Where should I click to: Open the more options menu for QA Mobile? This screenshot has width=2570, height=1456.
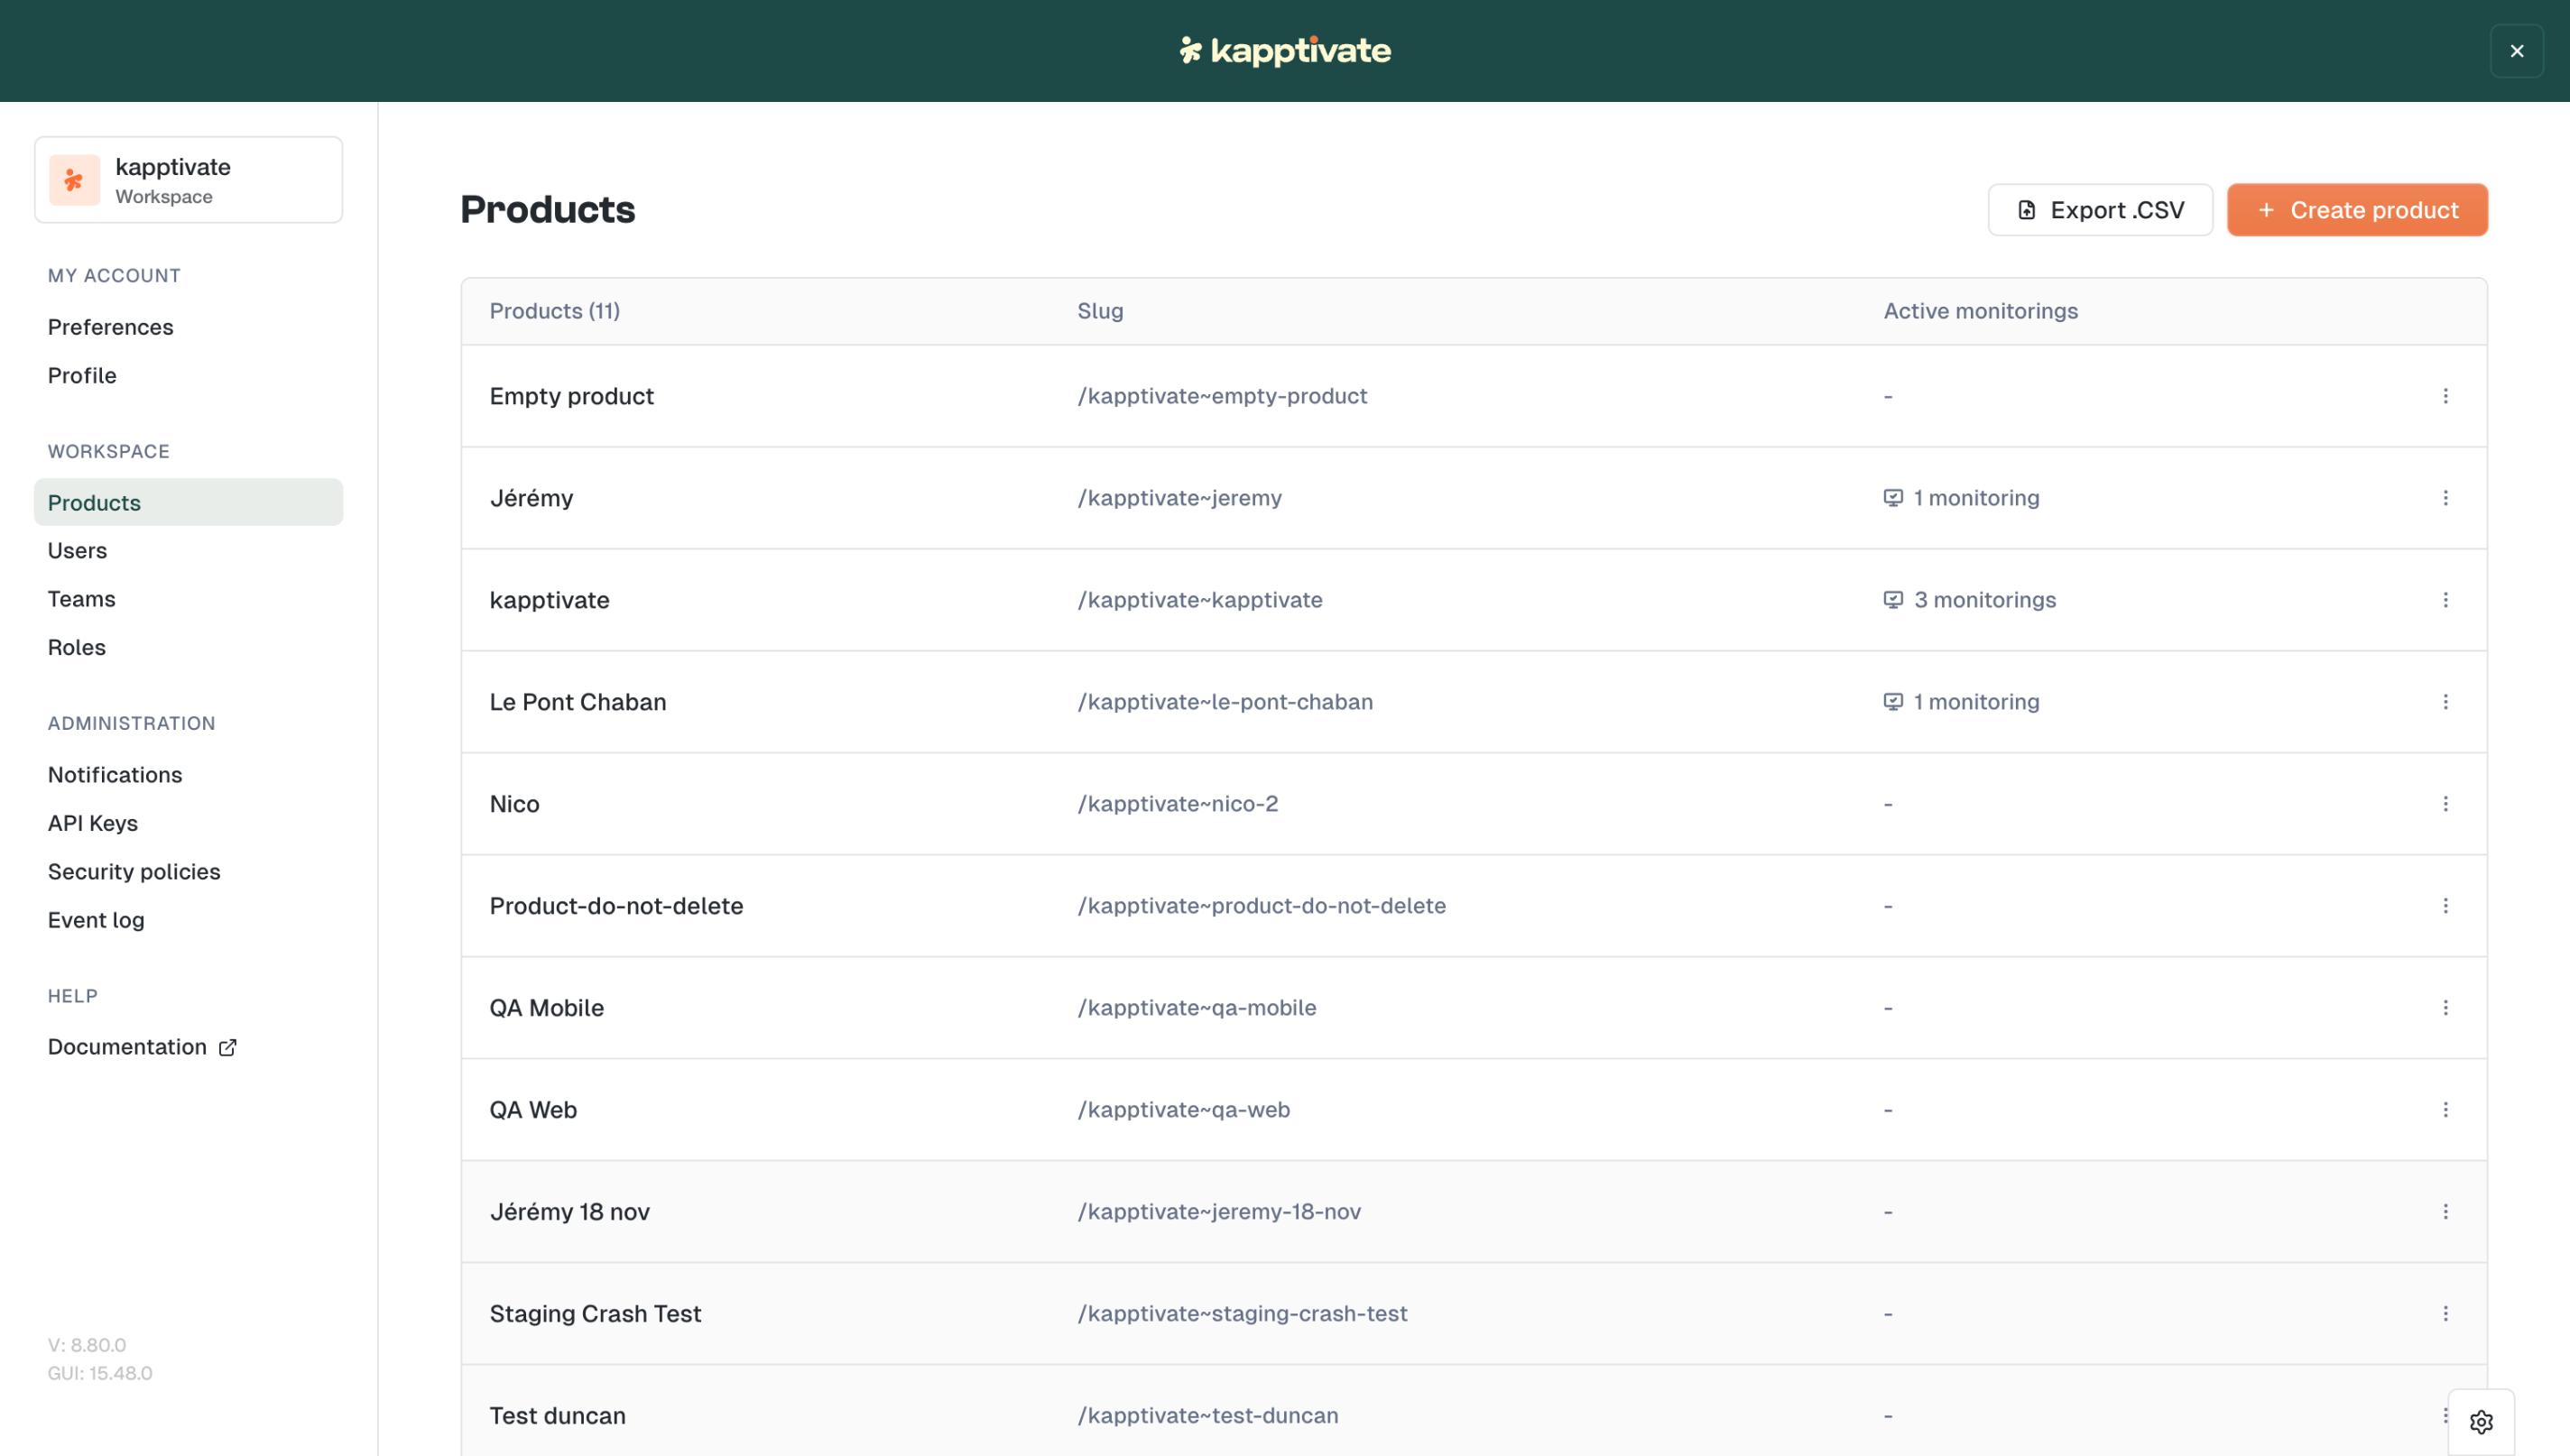(2445, 1008)
